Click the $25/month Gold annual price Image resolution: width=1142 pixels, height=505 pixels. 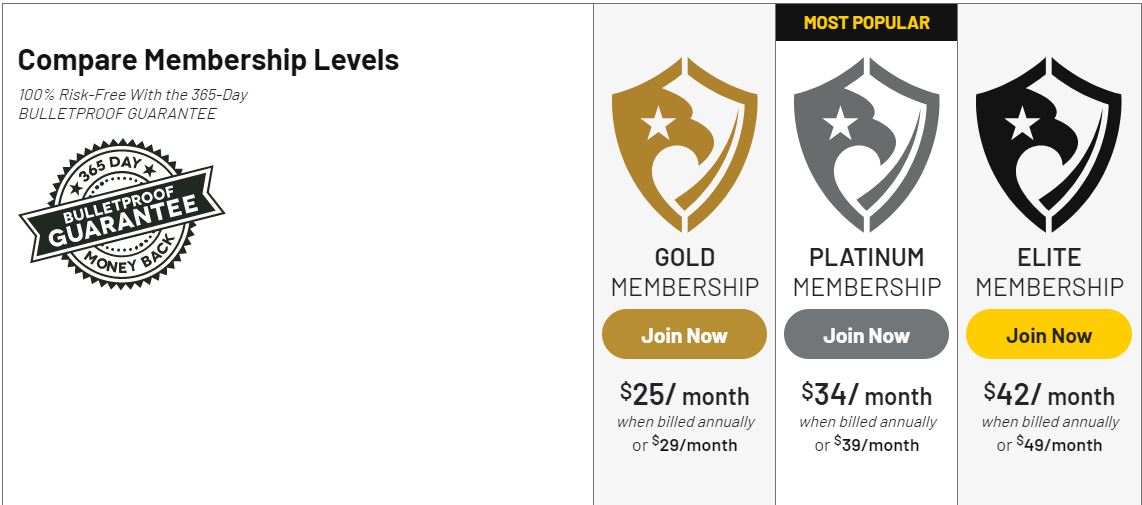pos(684,395)
